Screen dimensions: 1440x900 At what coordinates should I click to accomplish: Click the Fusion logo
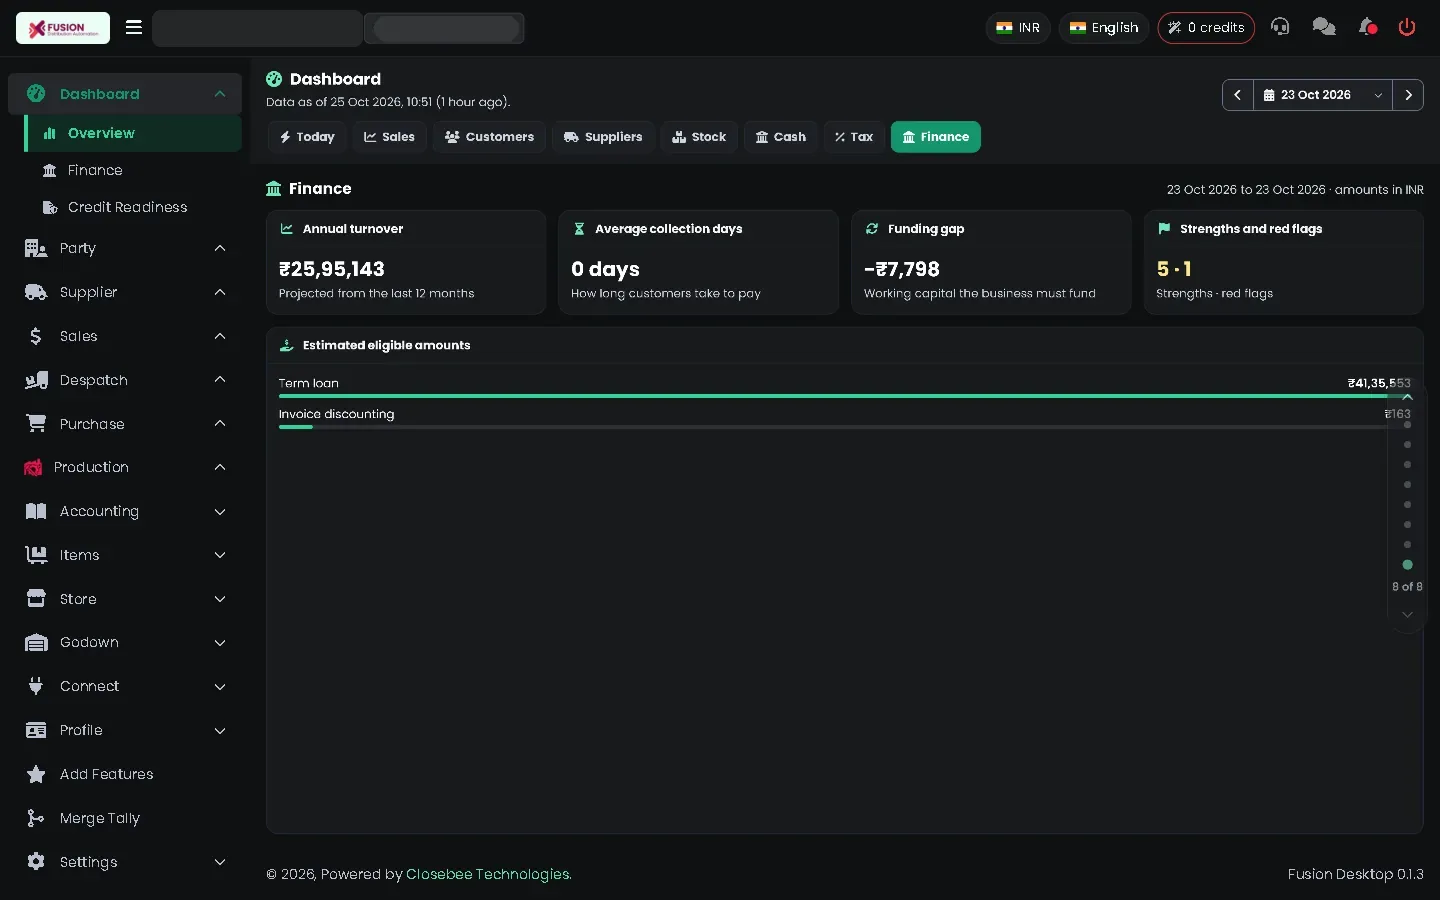click(x=63, y=28)
